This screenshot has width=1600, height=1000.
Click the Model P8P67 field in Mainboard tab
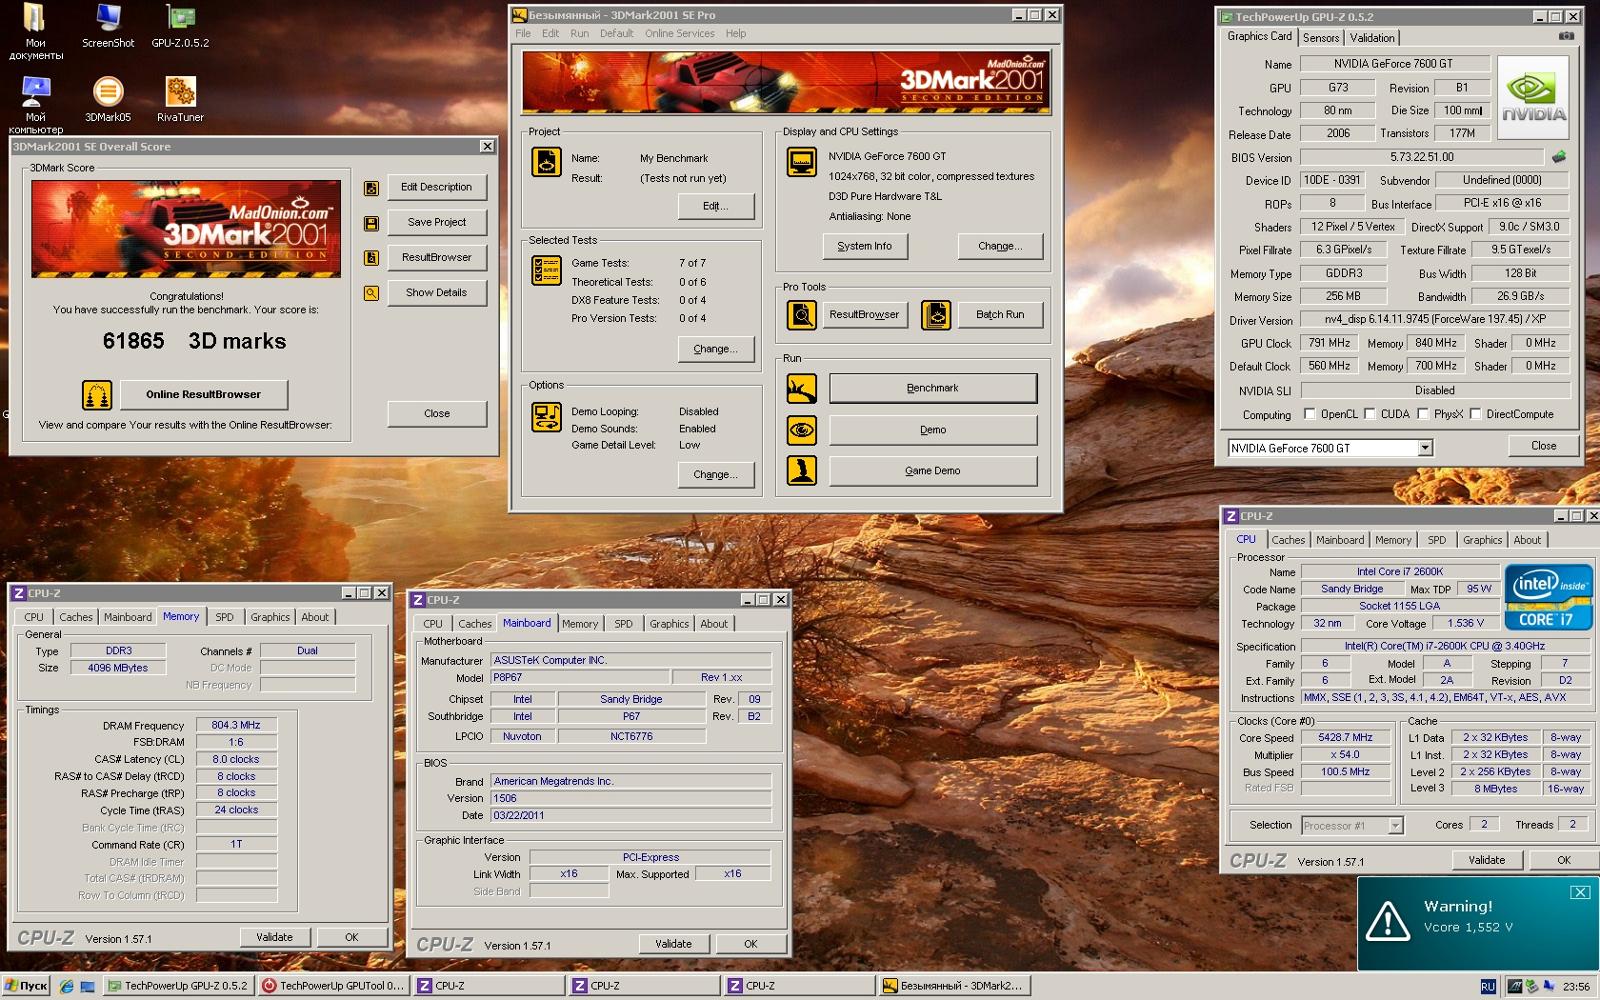coord(578,678)
